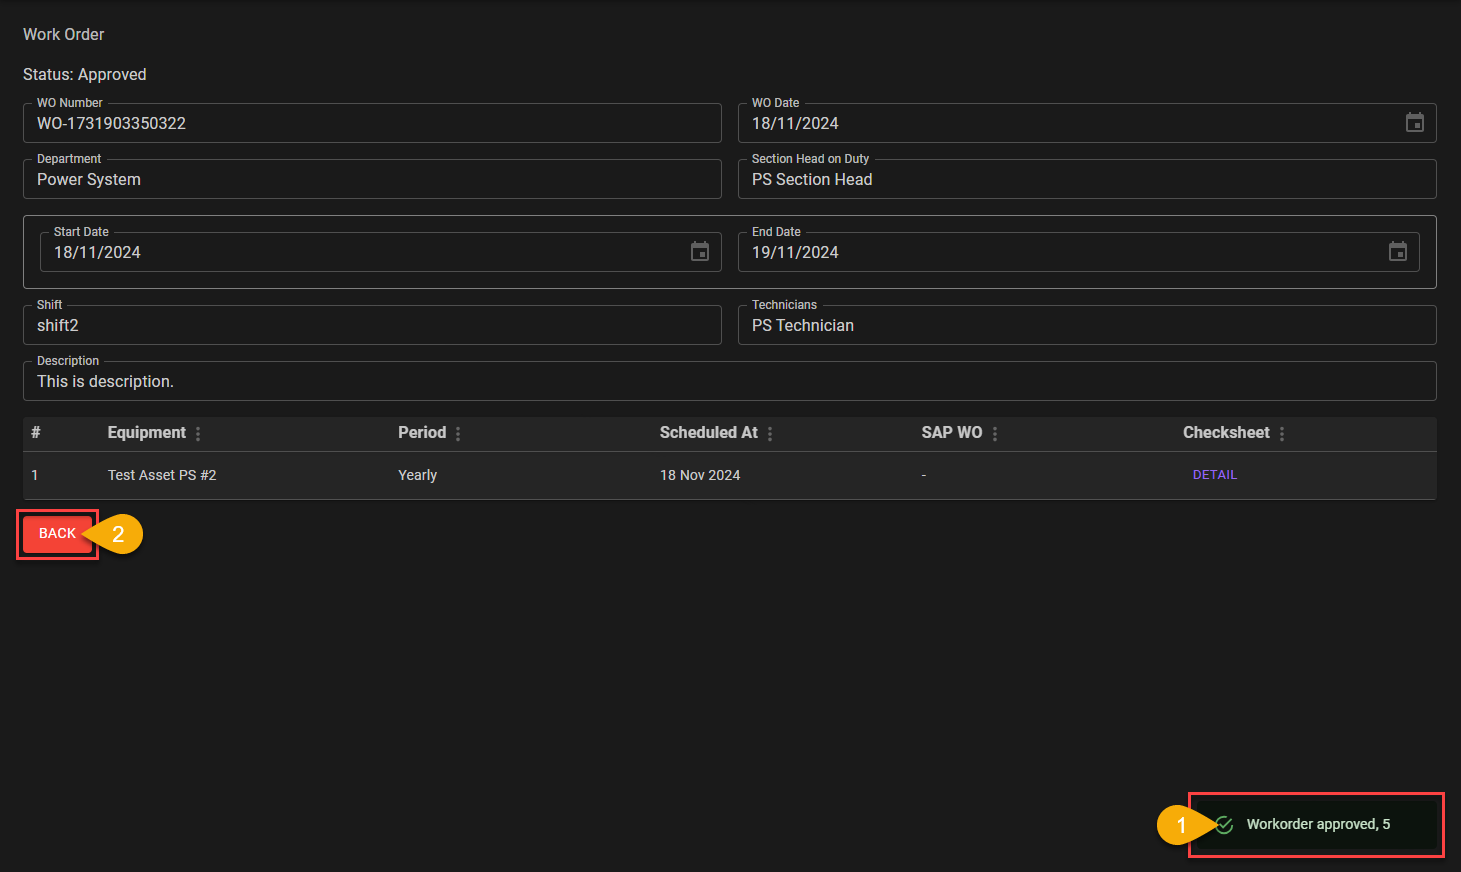Select the Test Asset PS #2 row
Screen dimensions: 1461x872
tap(162, 475)
